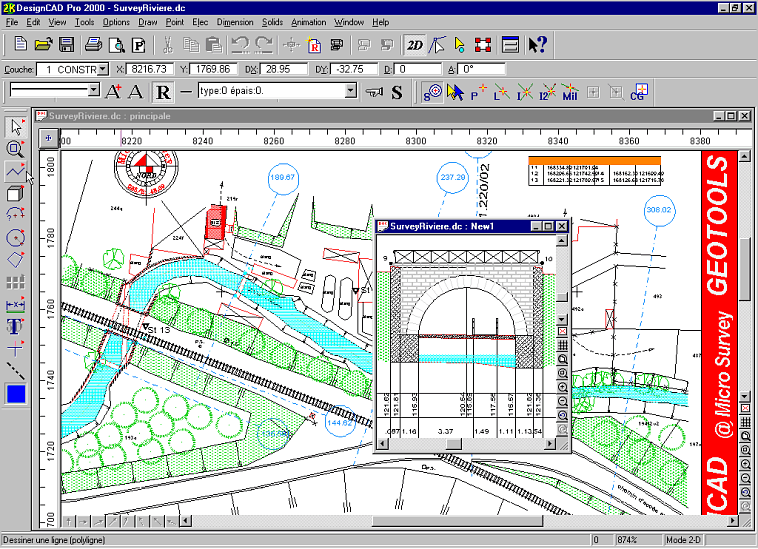758x549 pixels.
Task: Click the Save file icon
Action: (67, 45)
